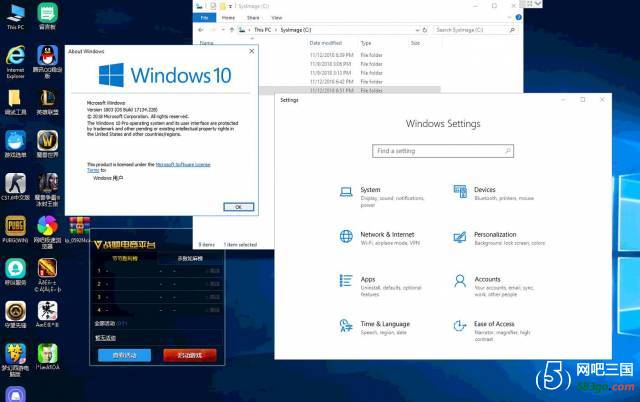Open the FlashSOA desktop icon
640x402 pixels.
47,357
